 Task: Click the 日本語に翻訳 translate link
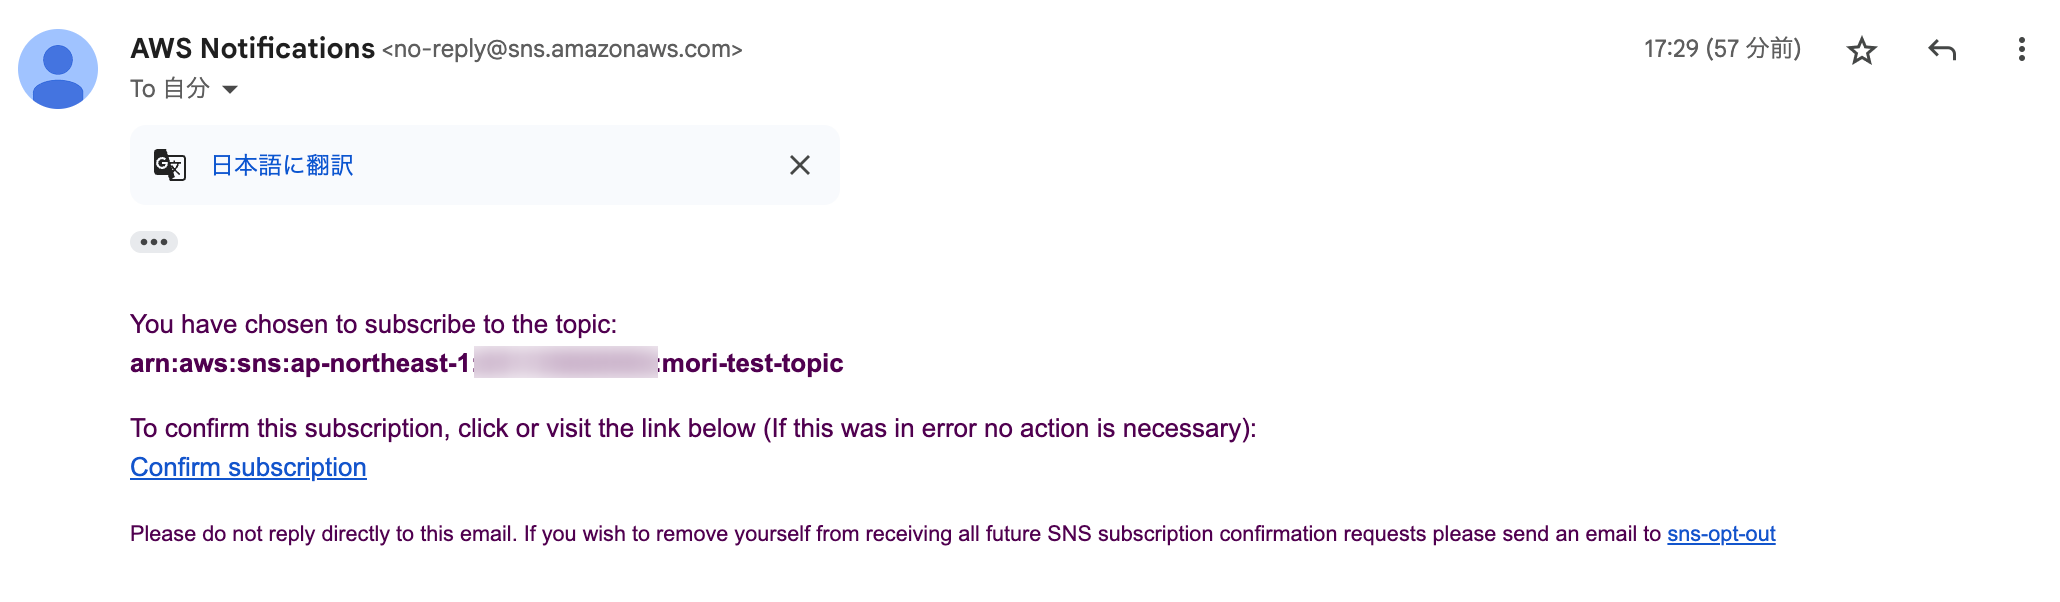pyautogui.click(x=282, y=165)
